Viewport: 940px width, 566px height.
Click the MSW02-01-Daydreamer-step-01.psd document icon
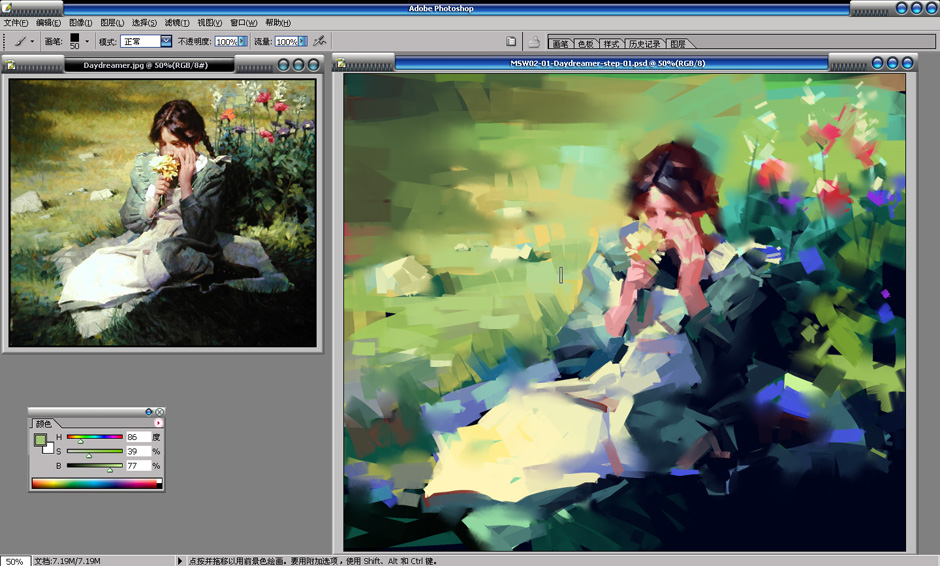point(341,63)
